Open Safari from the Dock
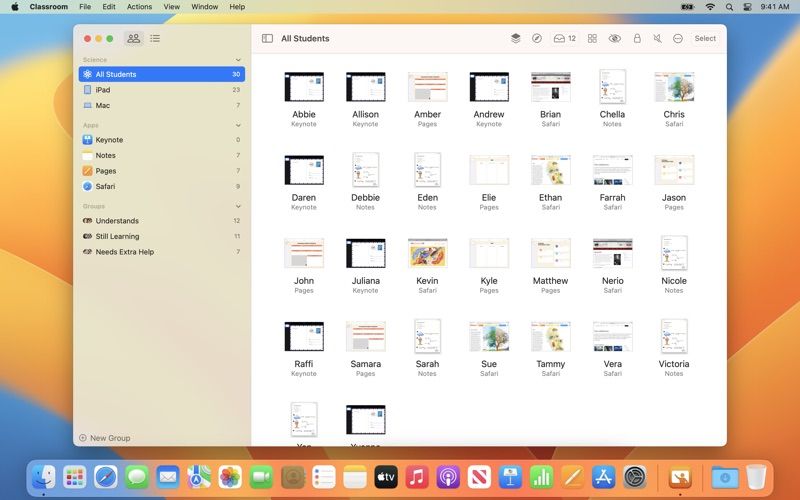800x500 pixels. [106, 478]
